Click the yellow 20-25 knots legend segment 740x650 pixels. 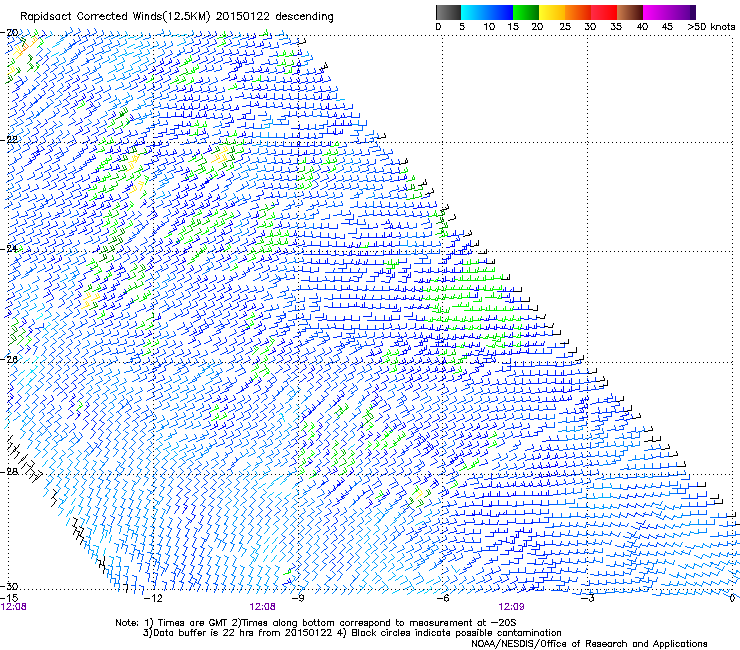click(x=552, y=12)
